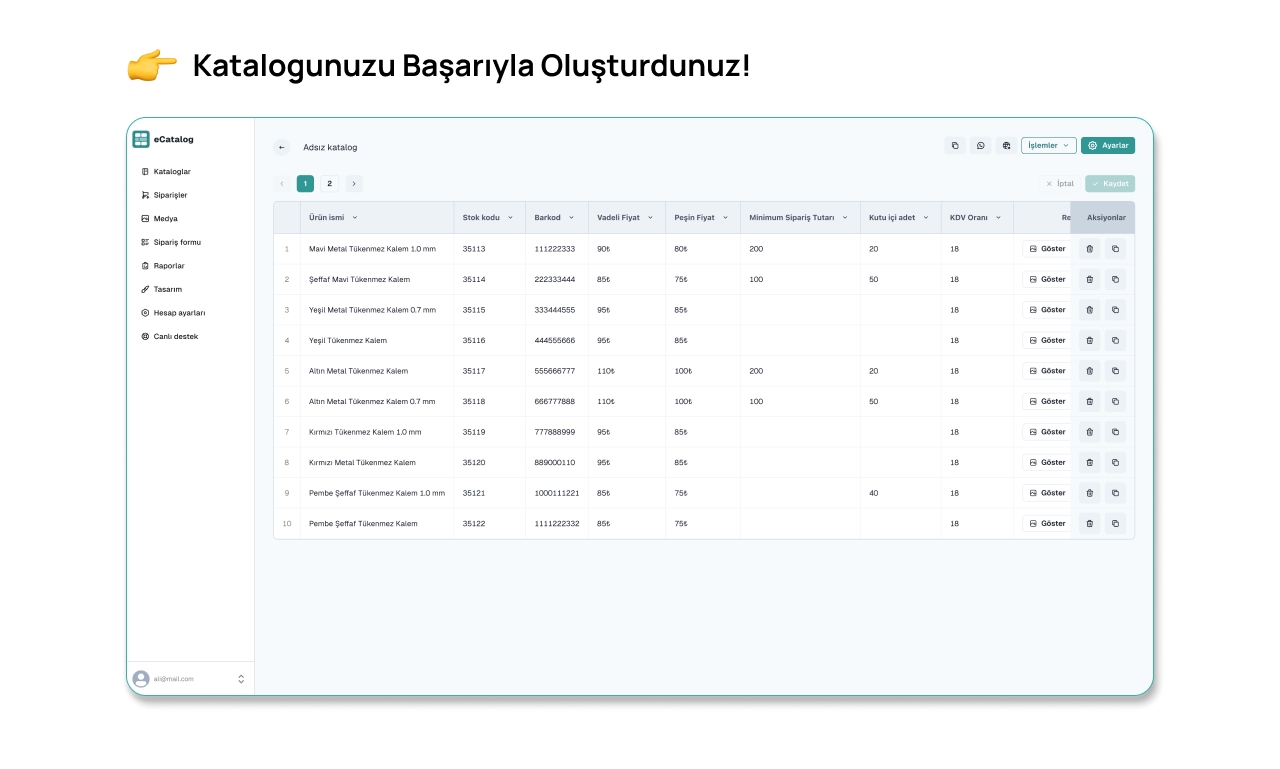This screenshot has height=769, width=1280.
Task: Click the WhatsApp share icon
Action: (x=980, y=146)
